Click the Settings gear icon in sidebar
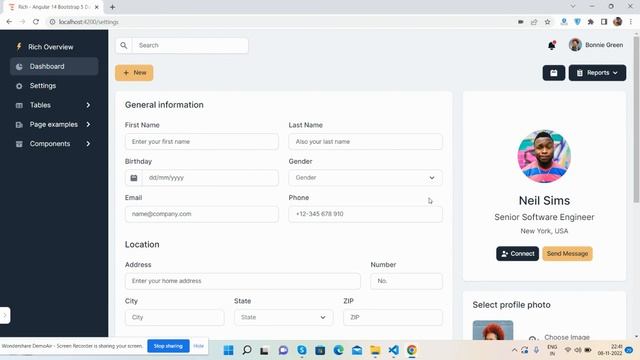Viewport: 640px width, 360px height. 19,86
